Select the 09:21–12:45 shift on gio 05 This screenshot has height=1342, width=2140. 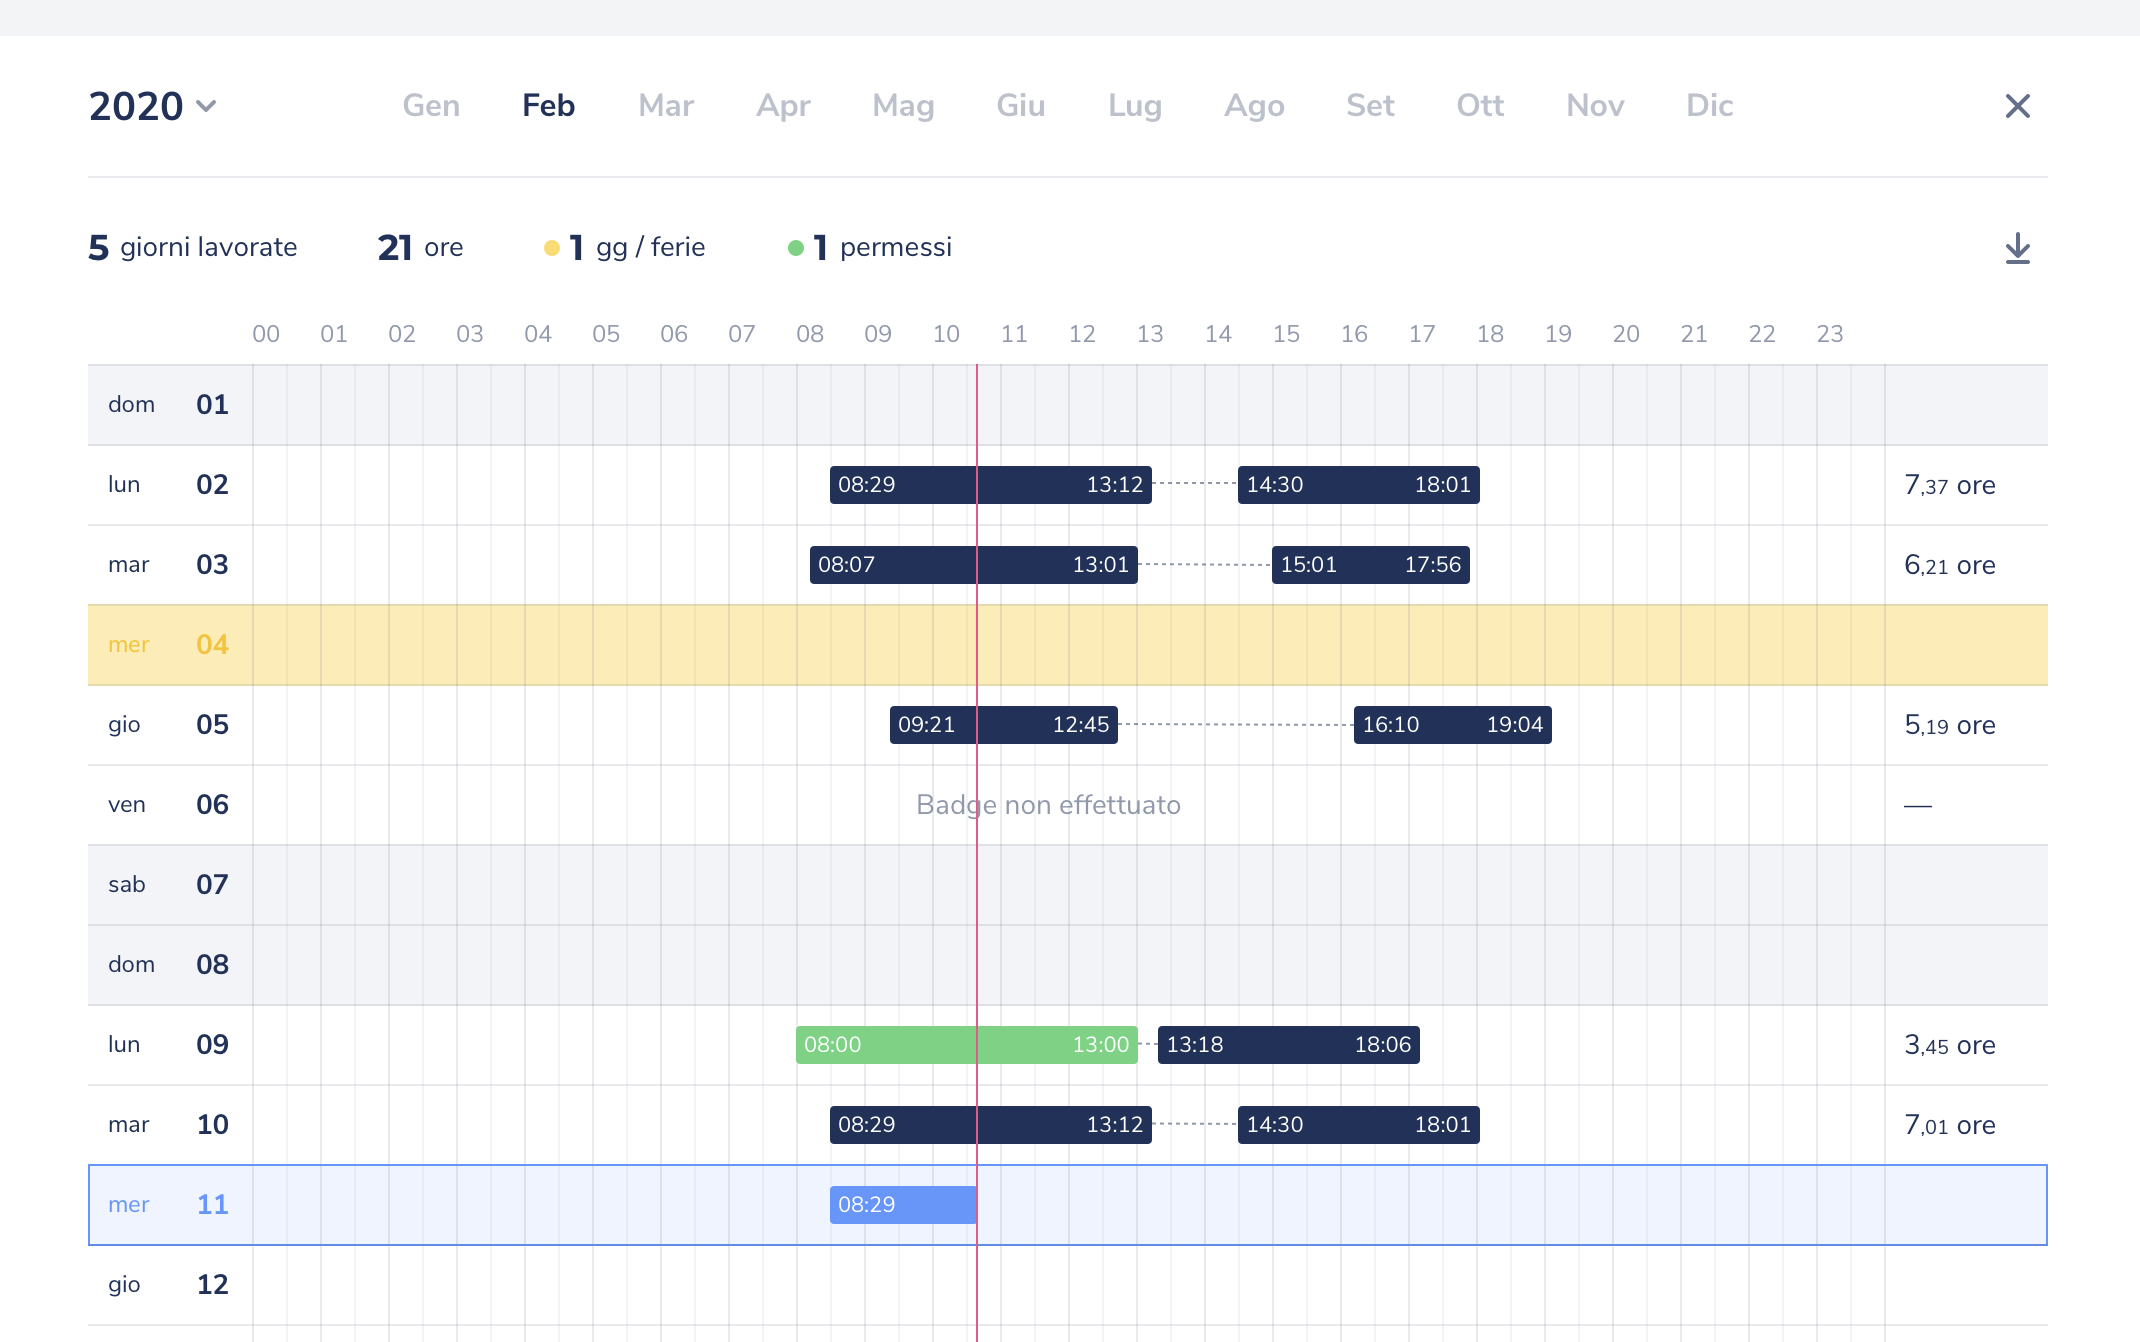click(1003, 725)
